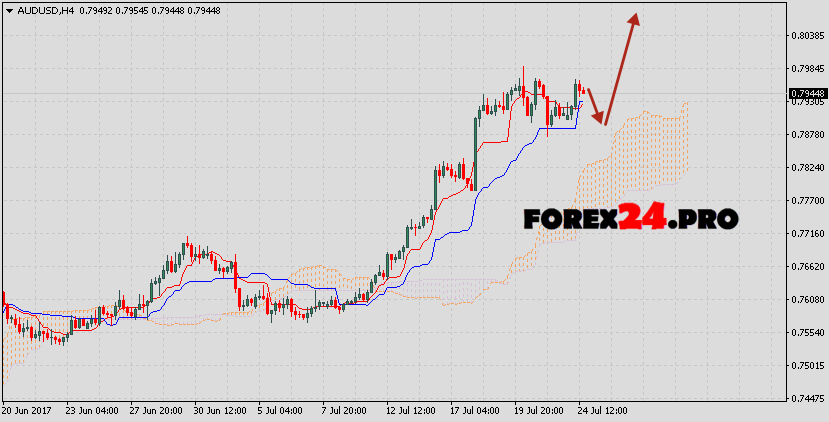Viewport: 829px width, 422px height.
Task: Click the 0.76080 price level label
Action: pos(806,300)
